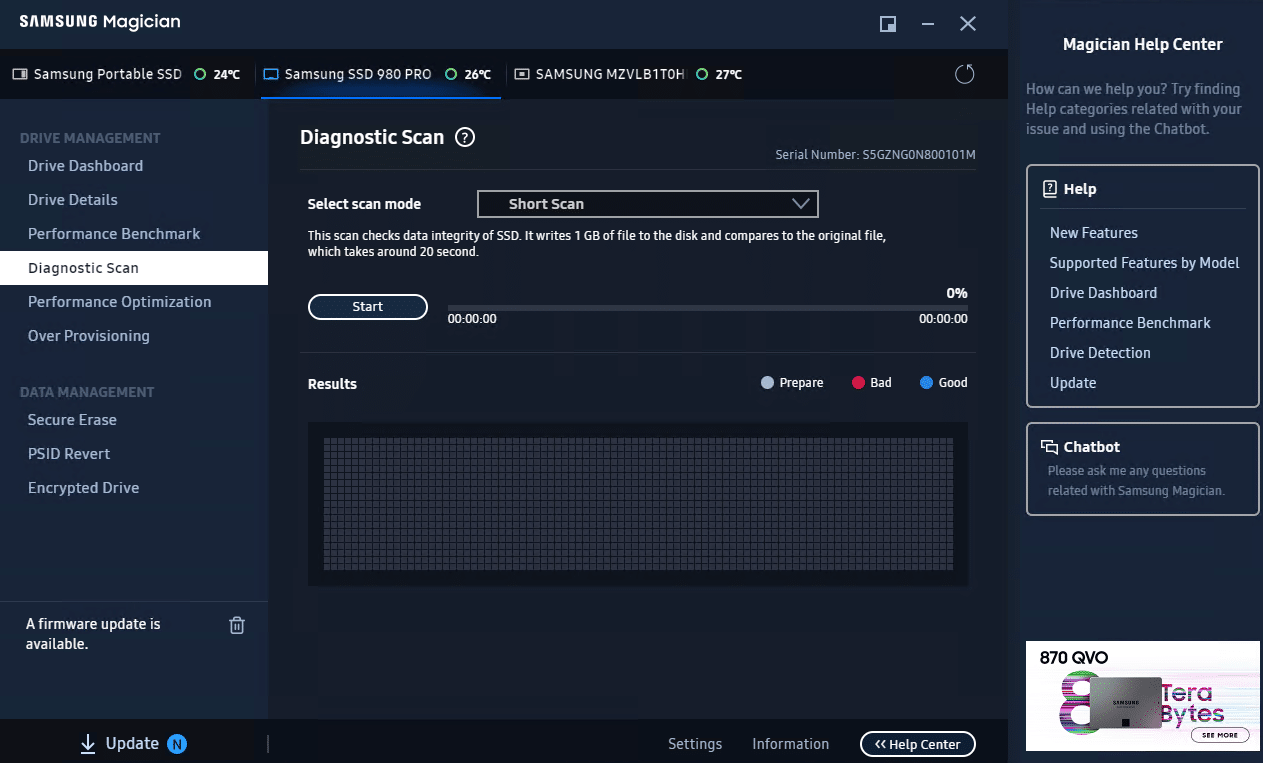Click the 27°C temperature reading
The image size is (1263, 763).
click(x=729, y=74)
